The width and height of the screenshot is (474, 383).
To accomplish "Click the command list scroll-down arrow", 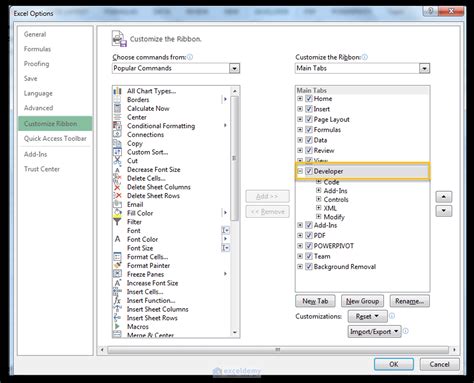I will click(x=235, y=333).
